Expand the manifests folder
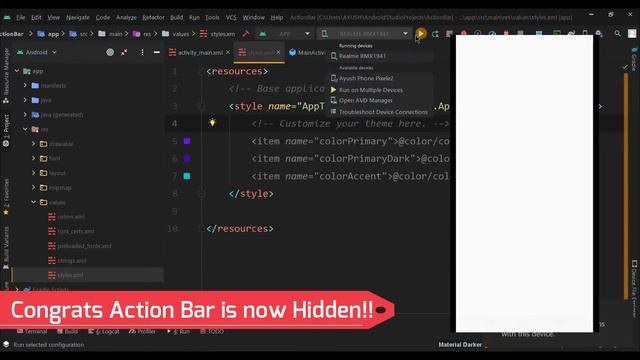The height and width of the screenshot is (360, 640). (x=25, y=85)
